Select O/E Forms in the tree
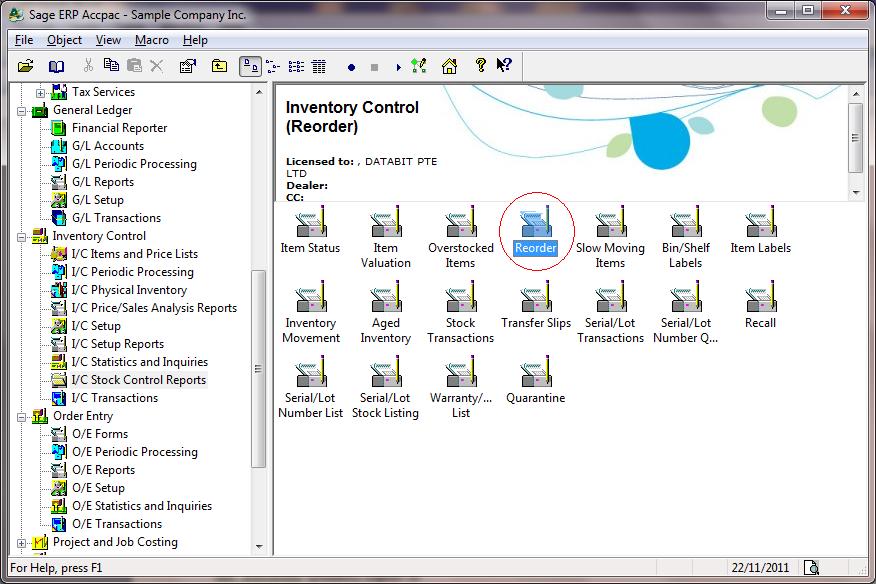The height and width of the screenshot is (584, 876). [x=100, y=434]
